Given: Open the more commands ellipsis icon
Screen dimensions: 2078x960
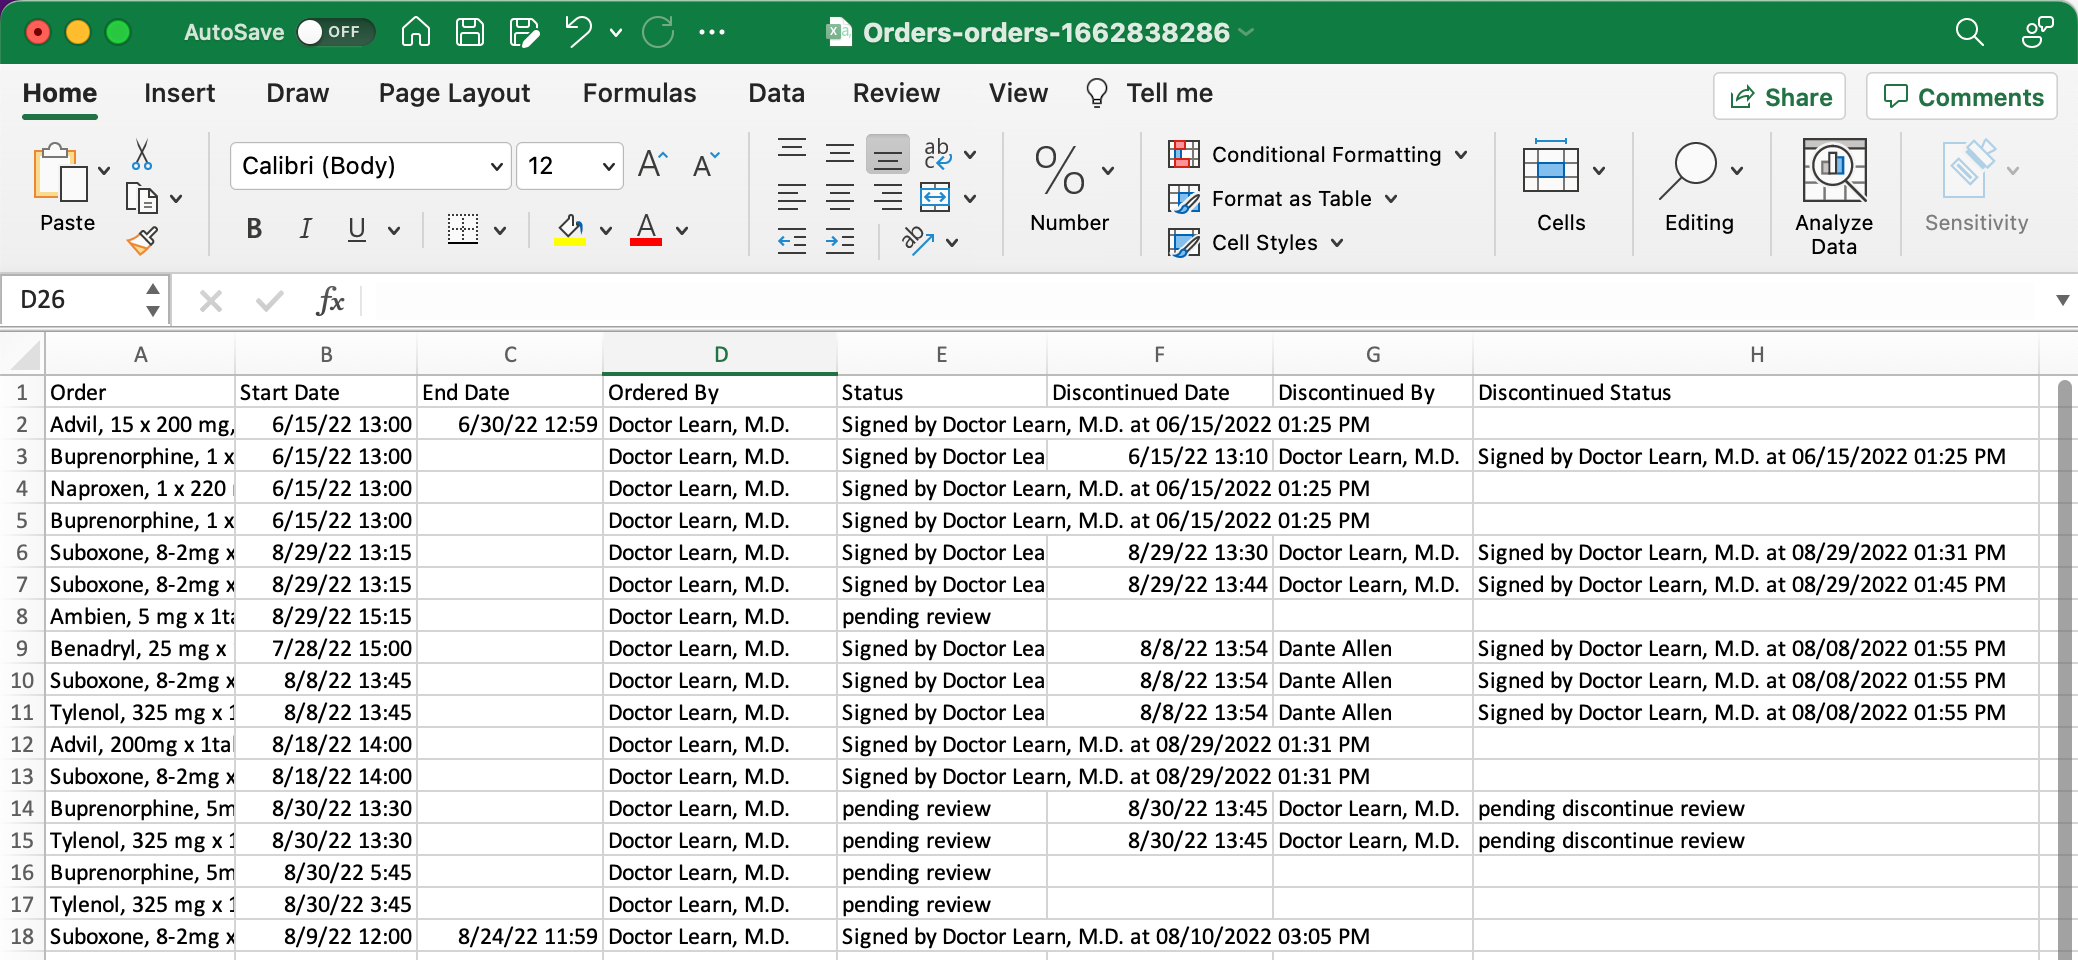Looking at the screenshot, I should coord(712,32).
